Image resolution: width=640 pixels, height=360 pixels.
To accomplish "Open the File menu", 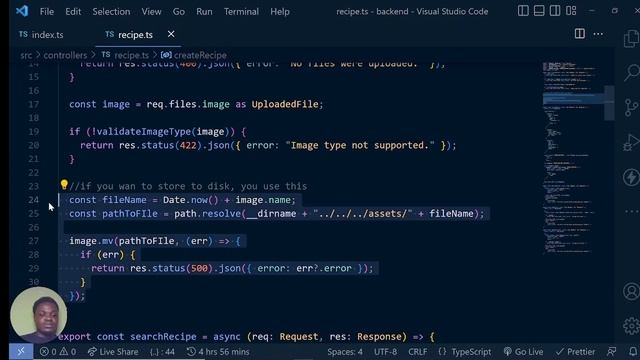I will [47, 11].
